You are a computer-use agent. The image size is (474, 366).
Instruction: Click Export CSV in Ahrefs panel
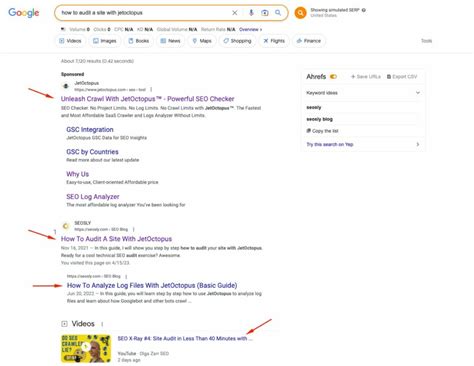(x=402, y=77)
